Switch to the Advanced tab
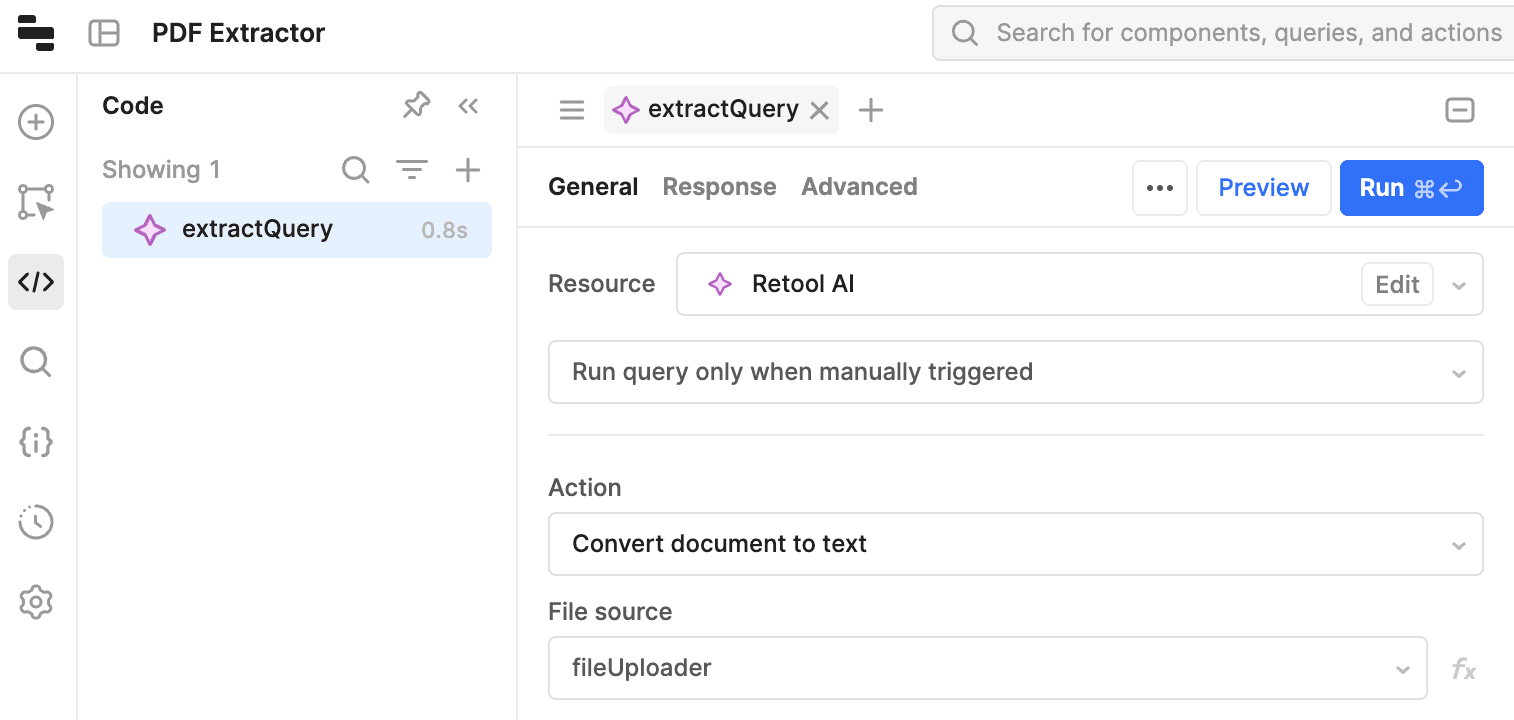 coord(859,187)
